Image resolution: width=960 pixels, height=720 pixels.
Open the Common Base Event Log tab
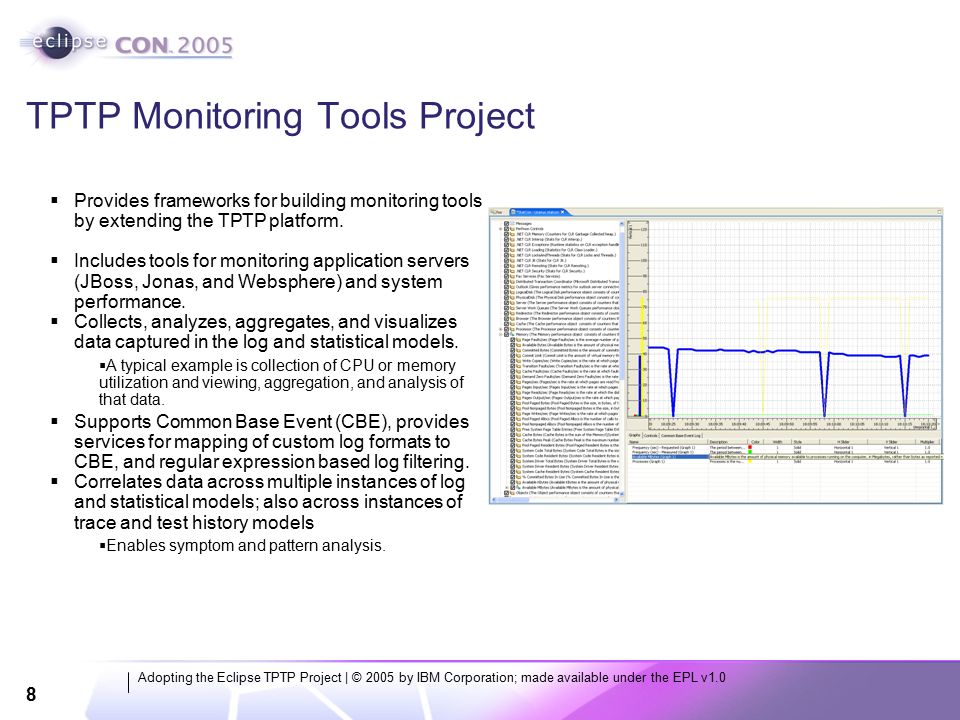point(681,435)
